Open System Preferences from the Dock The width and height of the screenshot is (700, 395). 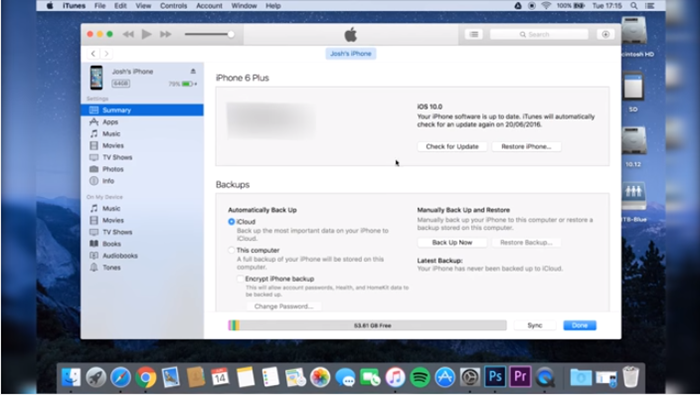point(470,378)
